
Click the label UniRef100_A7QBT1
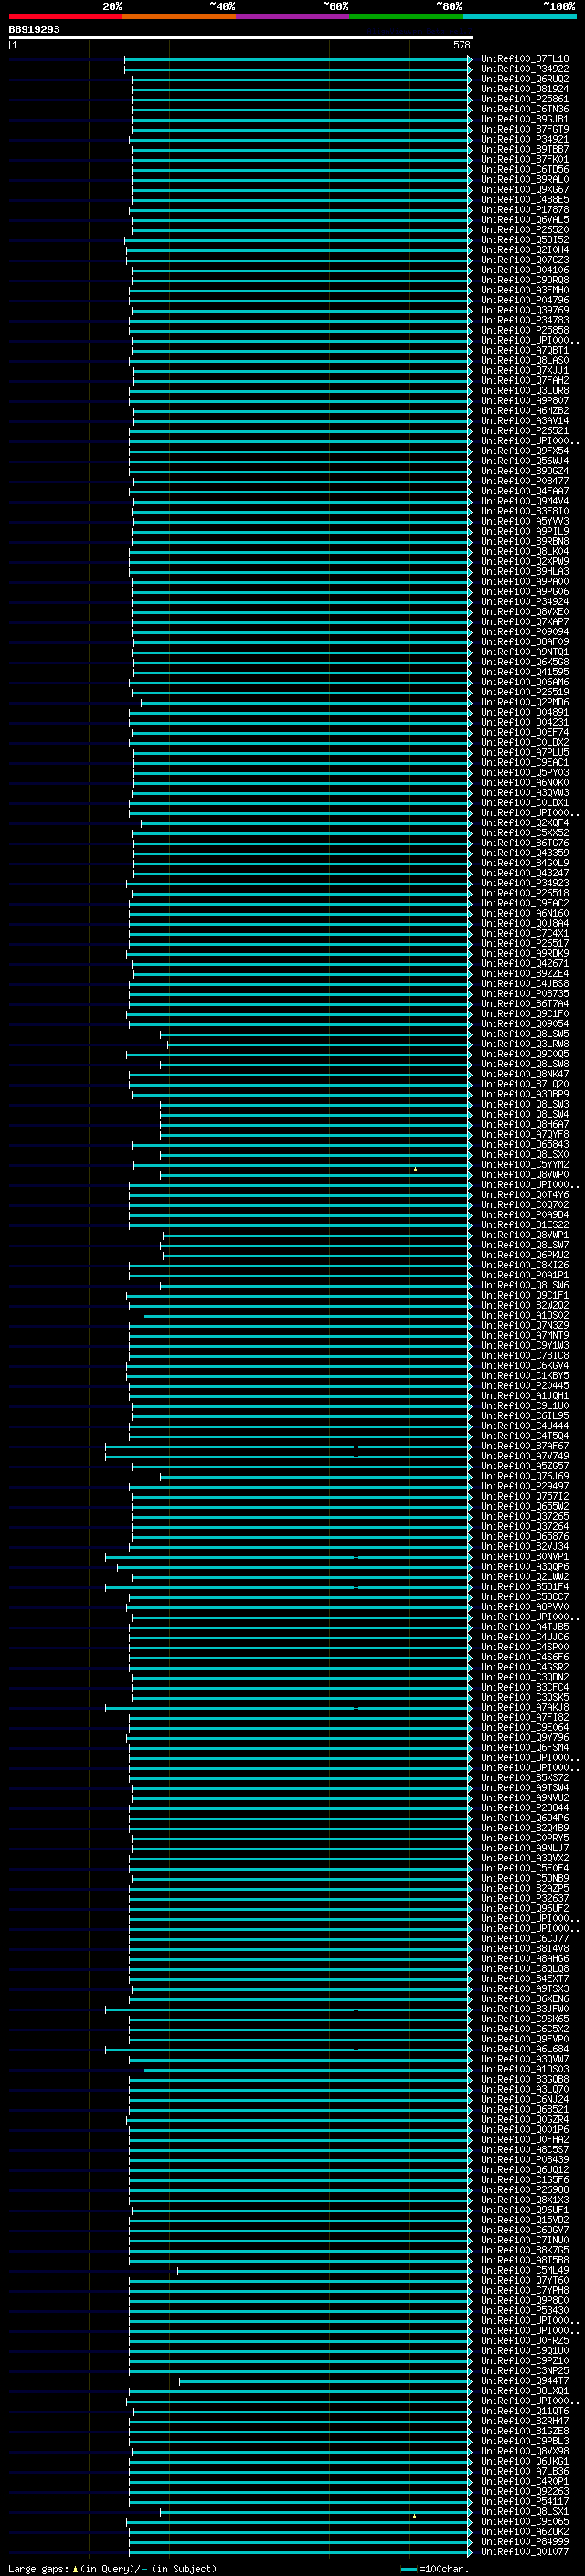525,350
